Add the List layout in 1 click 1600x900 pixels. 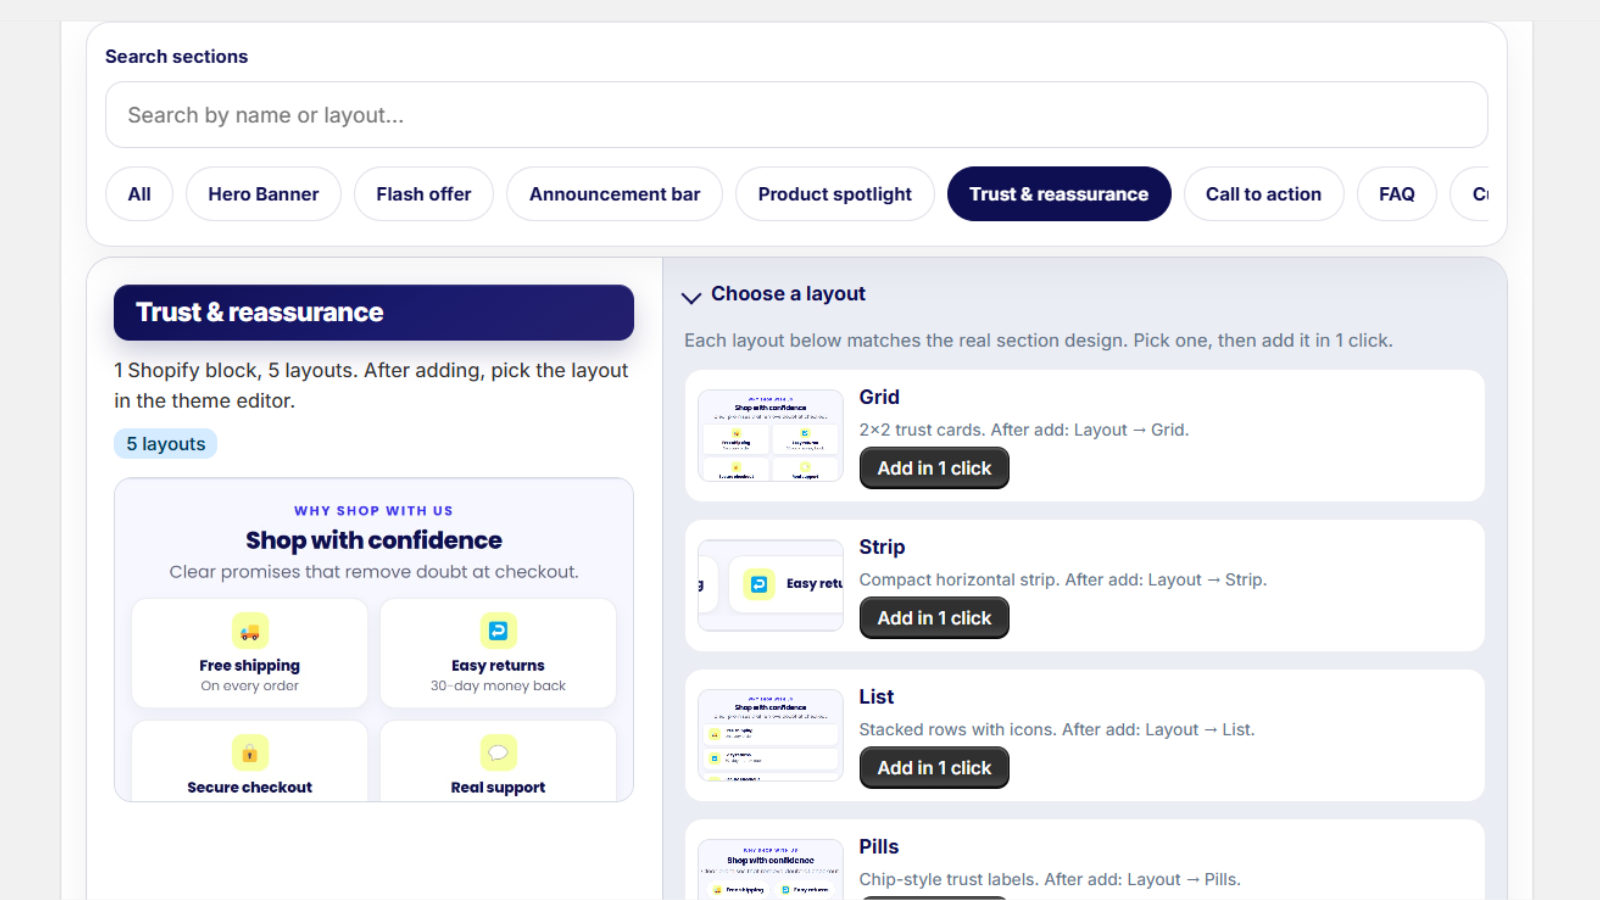pyautogui.click(x=934, y=768)
